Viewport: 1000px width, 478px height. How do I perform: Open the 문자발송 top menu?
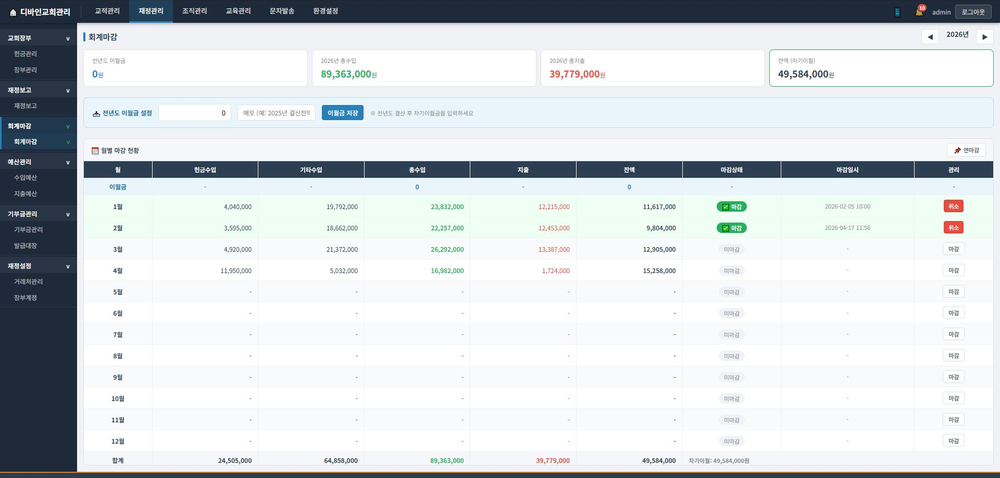click(282, 11)
